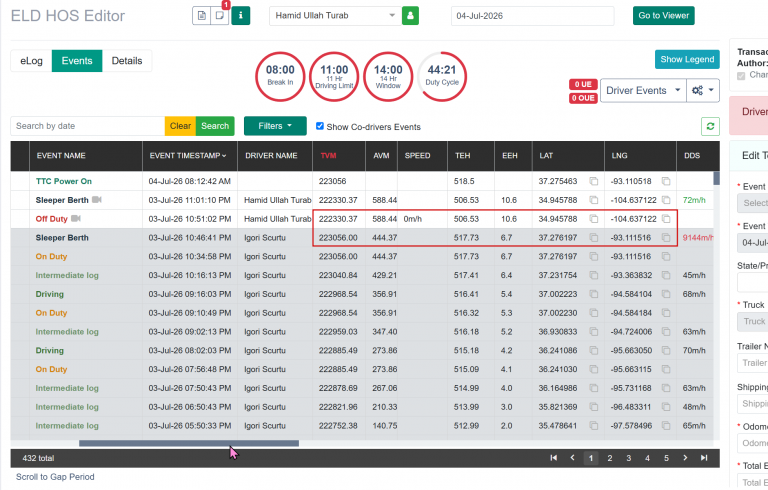Select the red Off Duty event

(51, 219)
